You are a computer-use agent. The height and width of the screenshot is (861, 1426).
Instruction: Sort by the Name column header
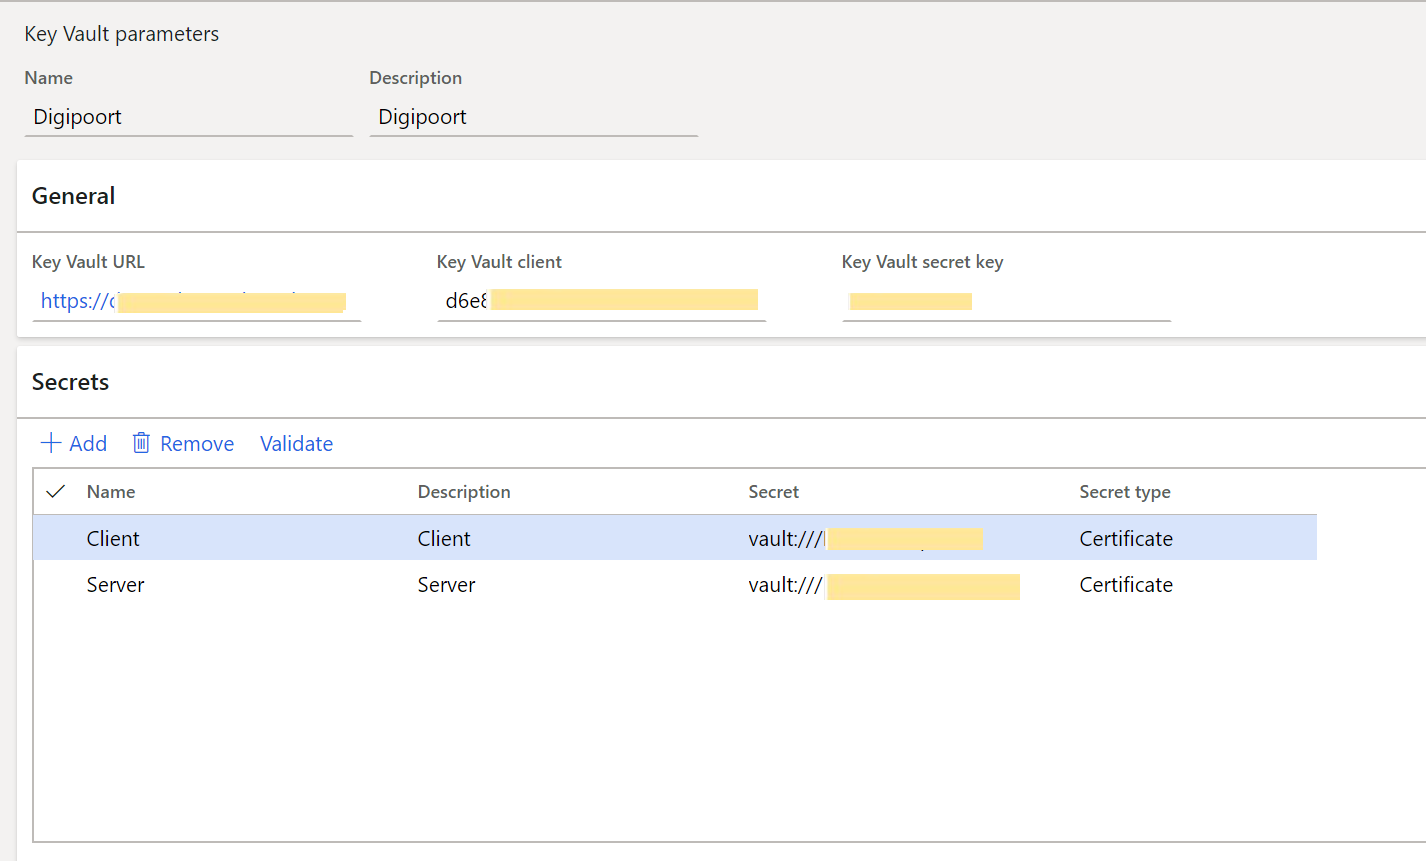click(111, 492)
